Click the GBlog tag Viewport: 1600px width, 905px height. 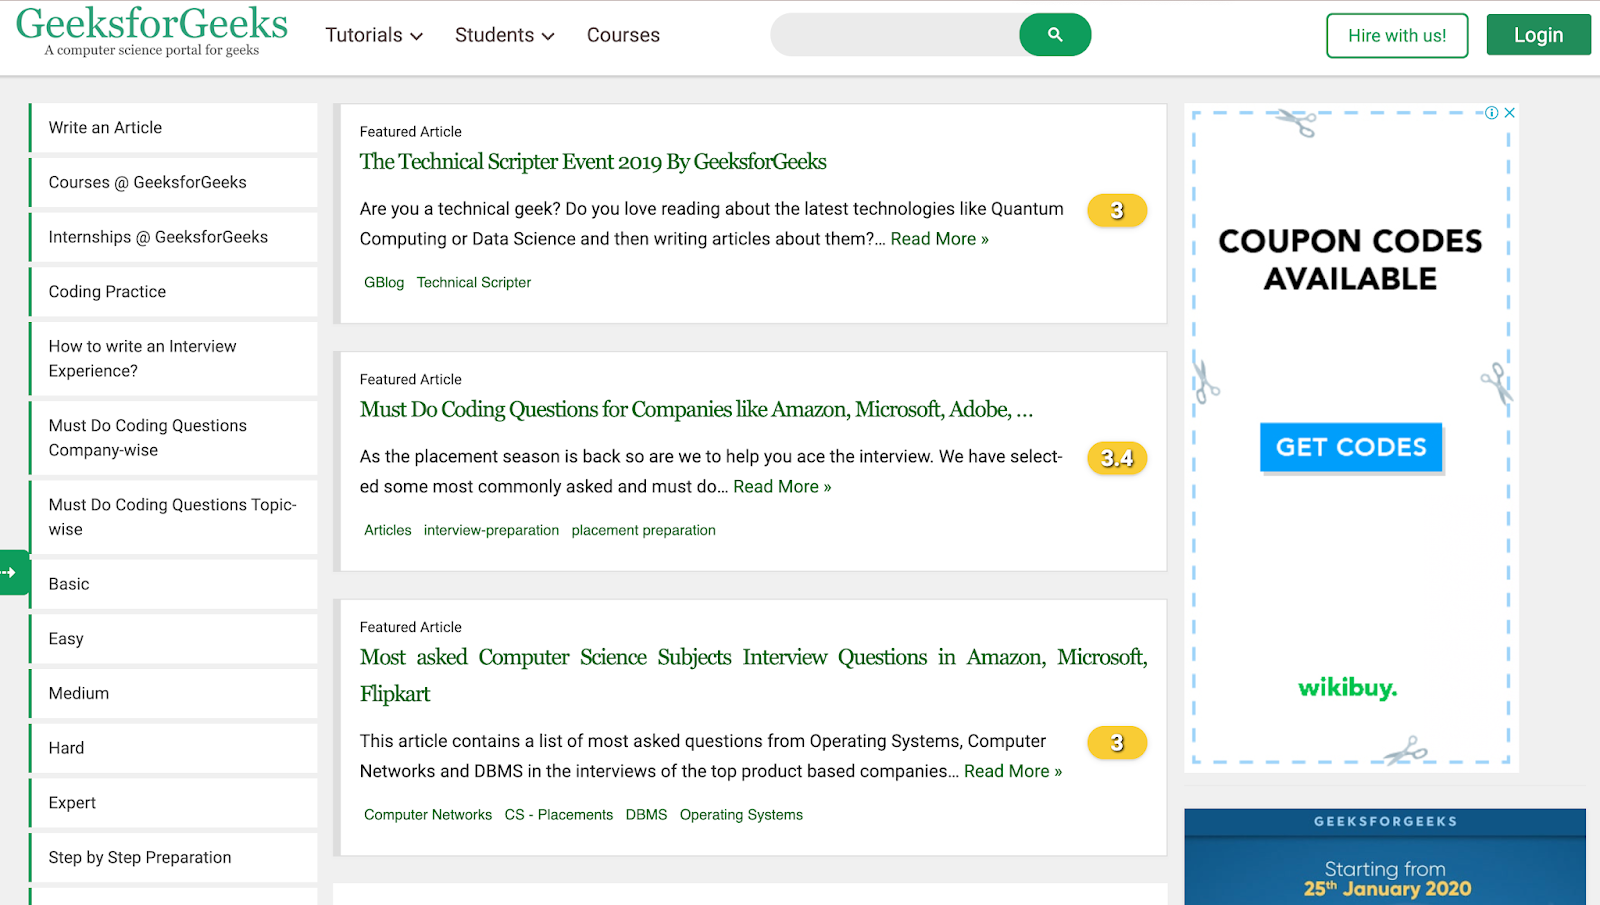click(x=384, y=283)
